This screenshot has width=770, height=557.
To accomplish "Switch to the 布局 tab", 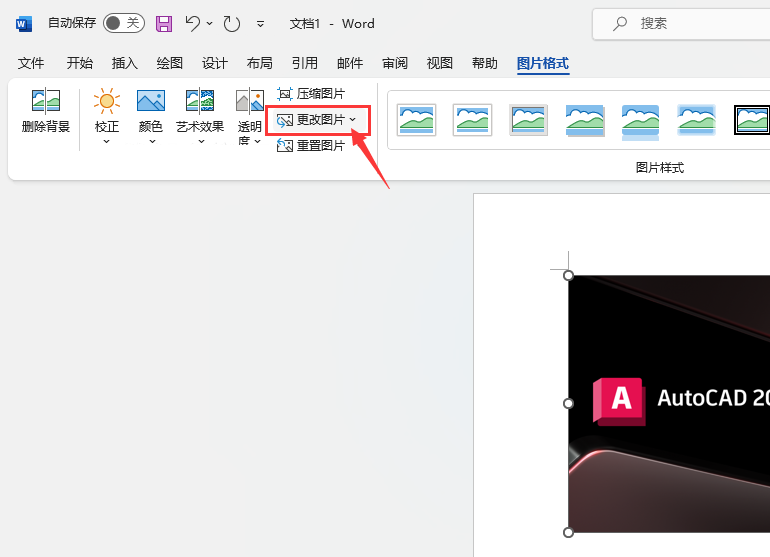I will (259, 63).
